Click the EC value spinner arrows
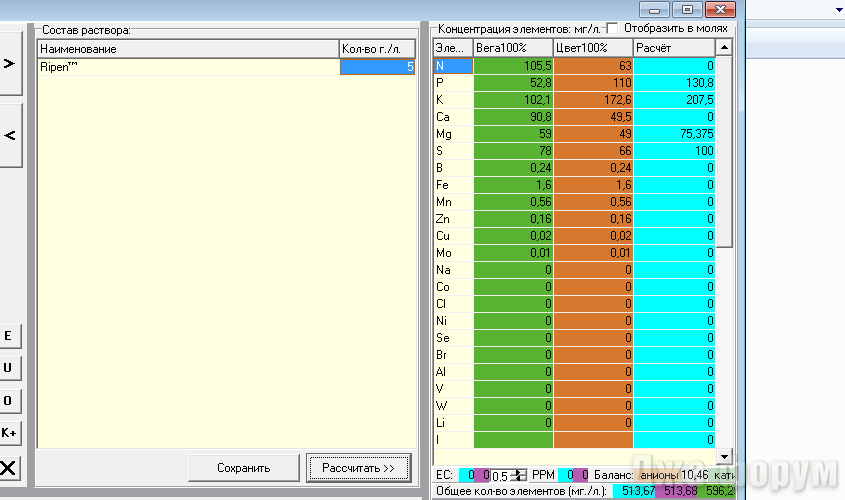845x500 pixels. (519, 474)
